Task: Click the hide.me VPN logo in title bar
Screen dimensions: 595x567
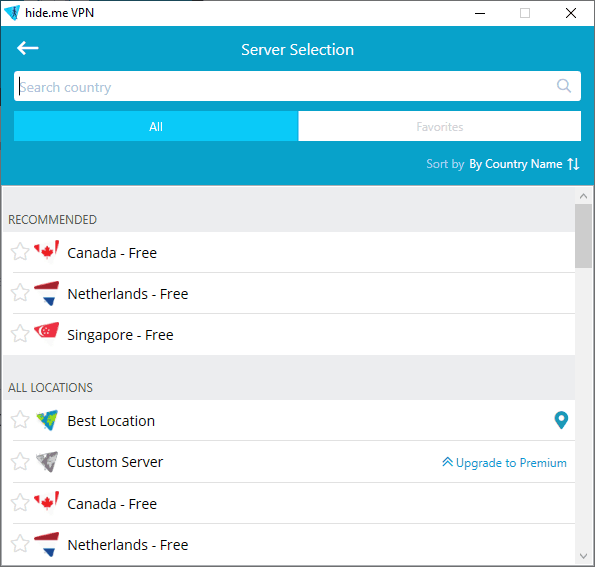Action: tap(12, 13)
